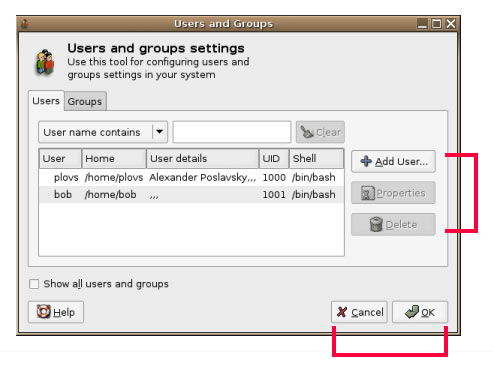494x382 pixels.
Task: Sort by the User details column header
Action: [x=203, y=159]
